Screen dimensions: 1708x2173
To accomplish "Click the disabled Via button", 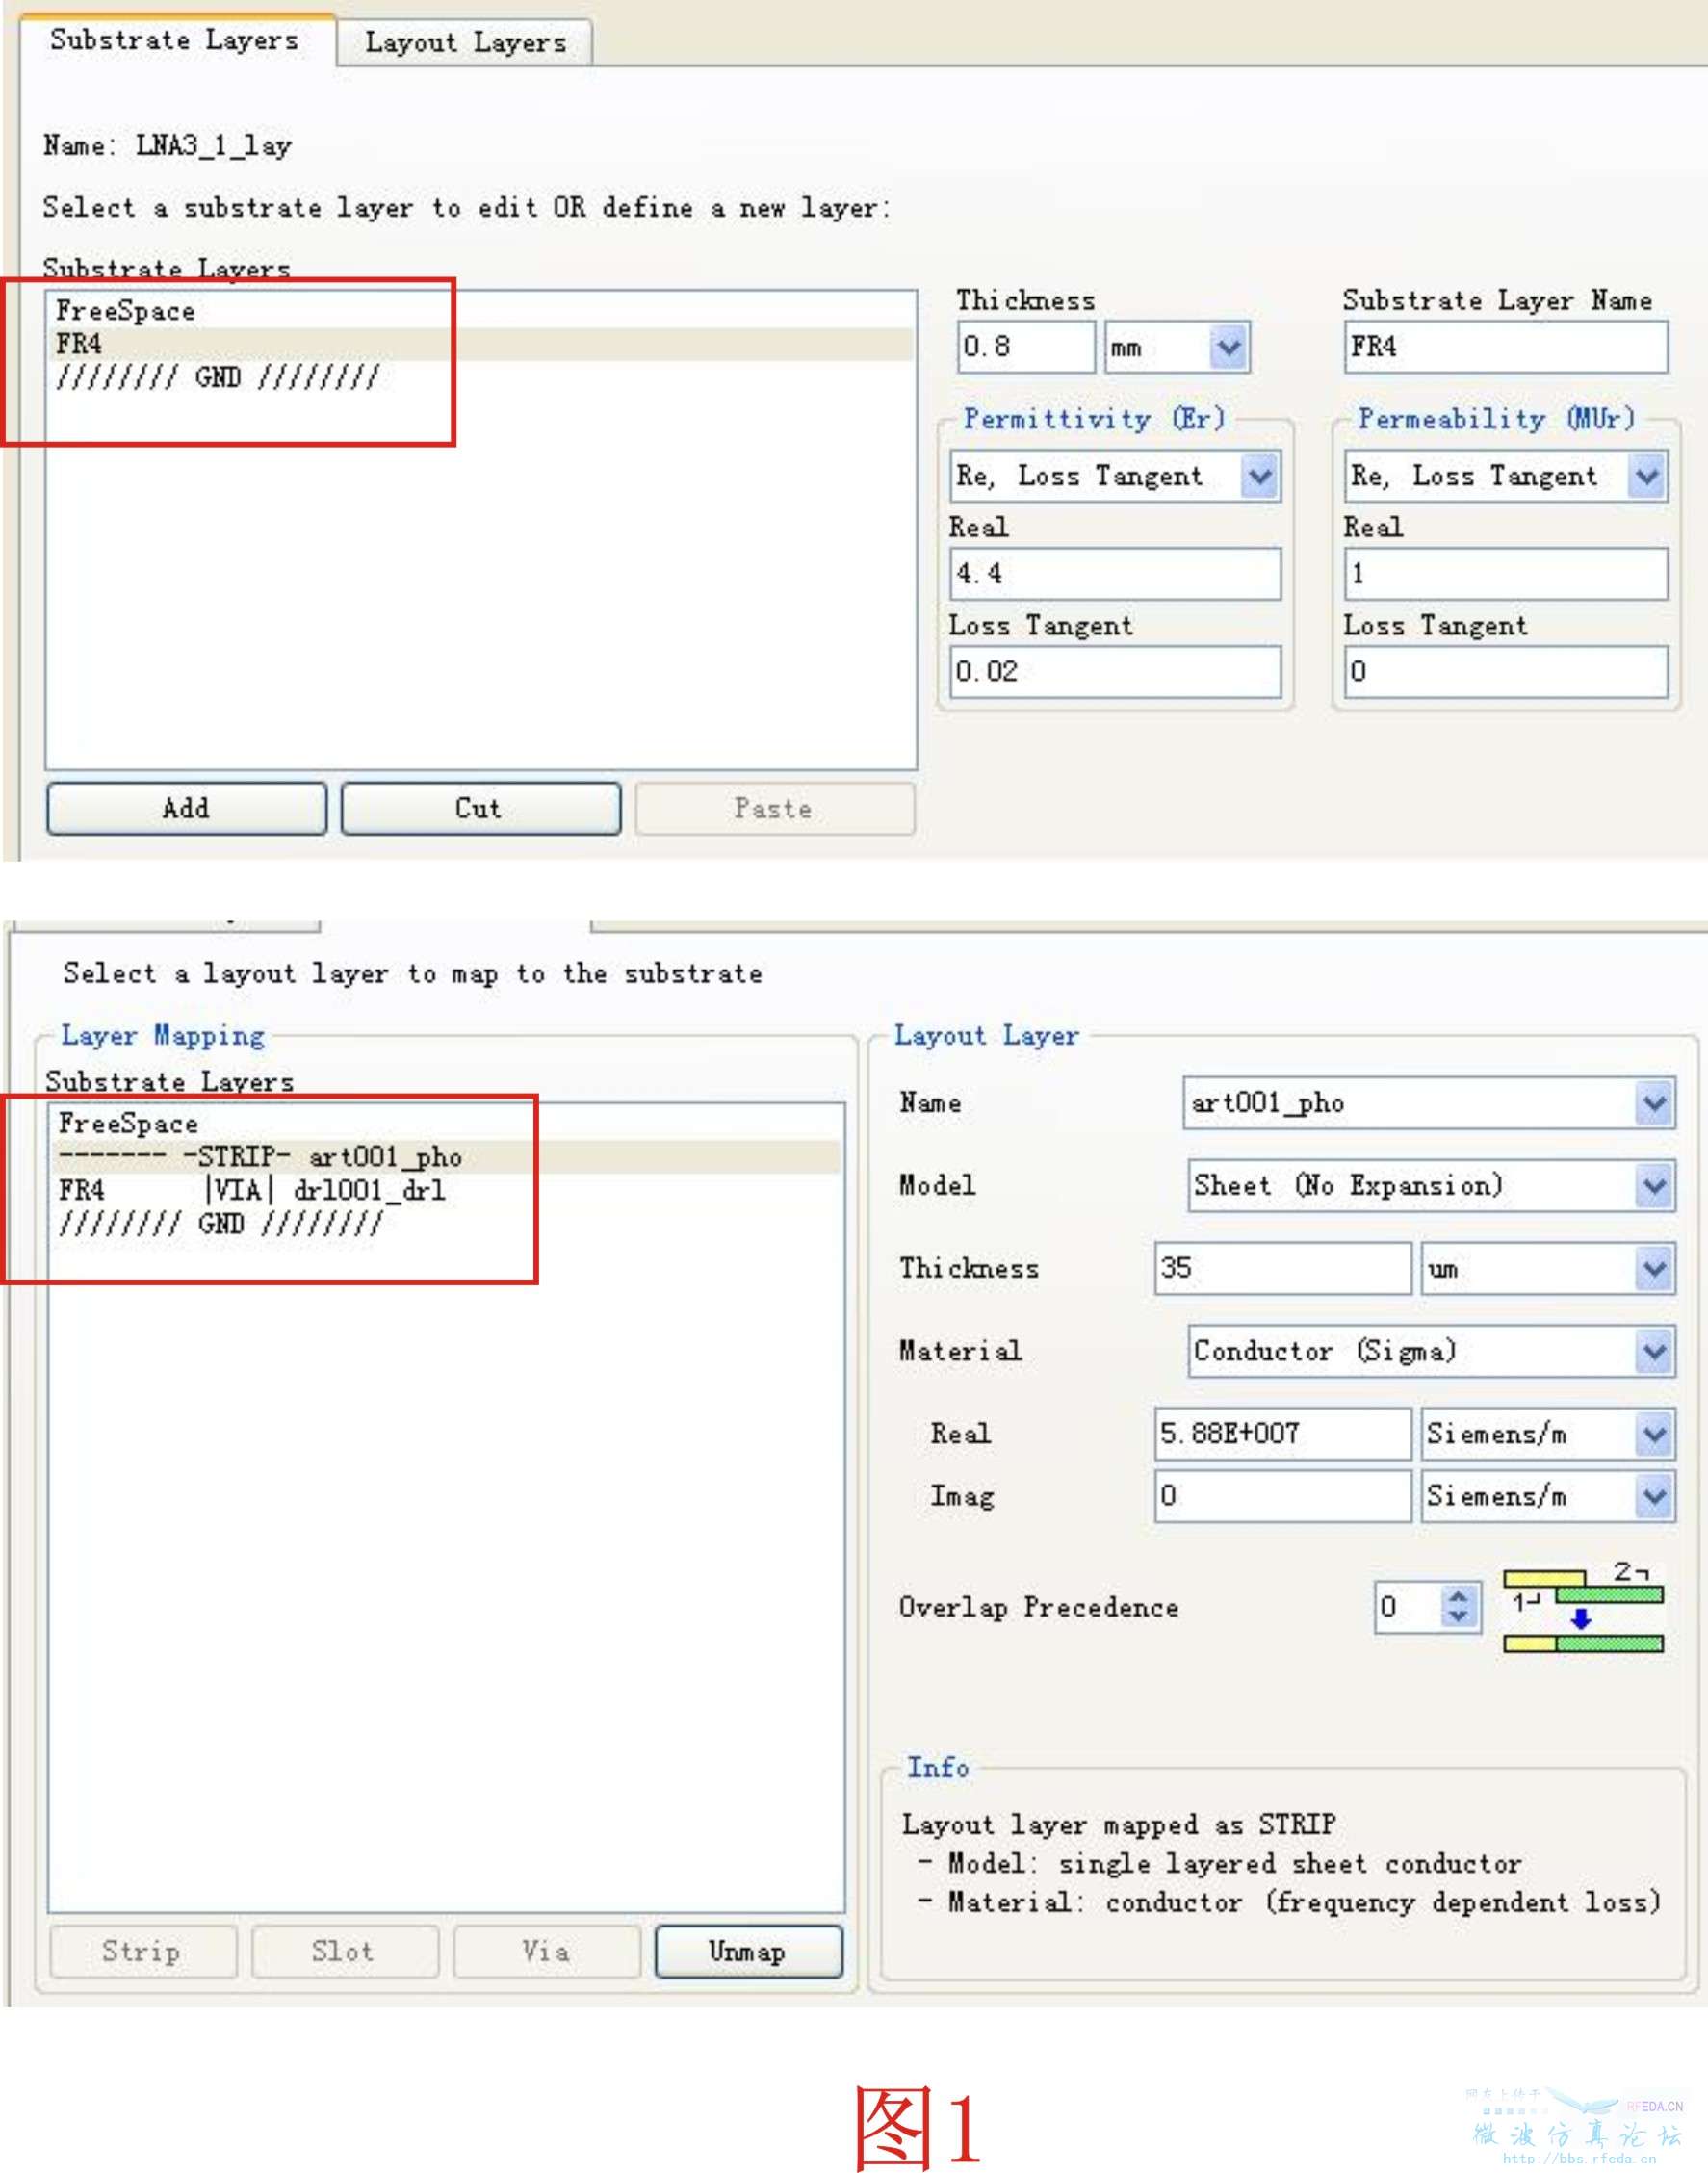I will pyautogui.click(x=547, y=1951).
